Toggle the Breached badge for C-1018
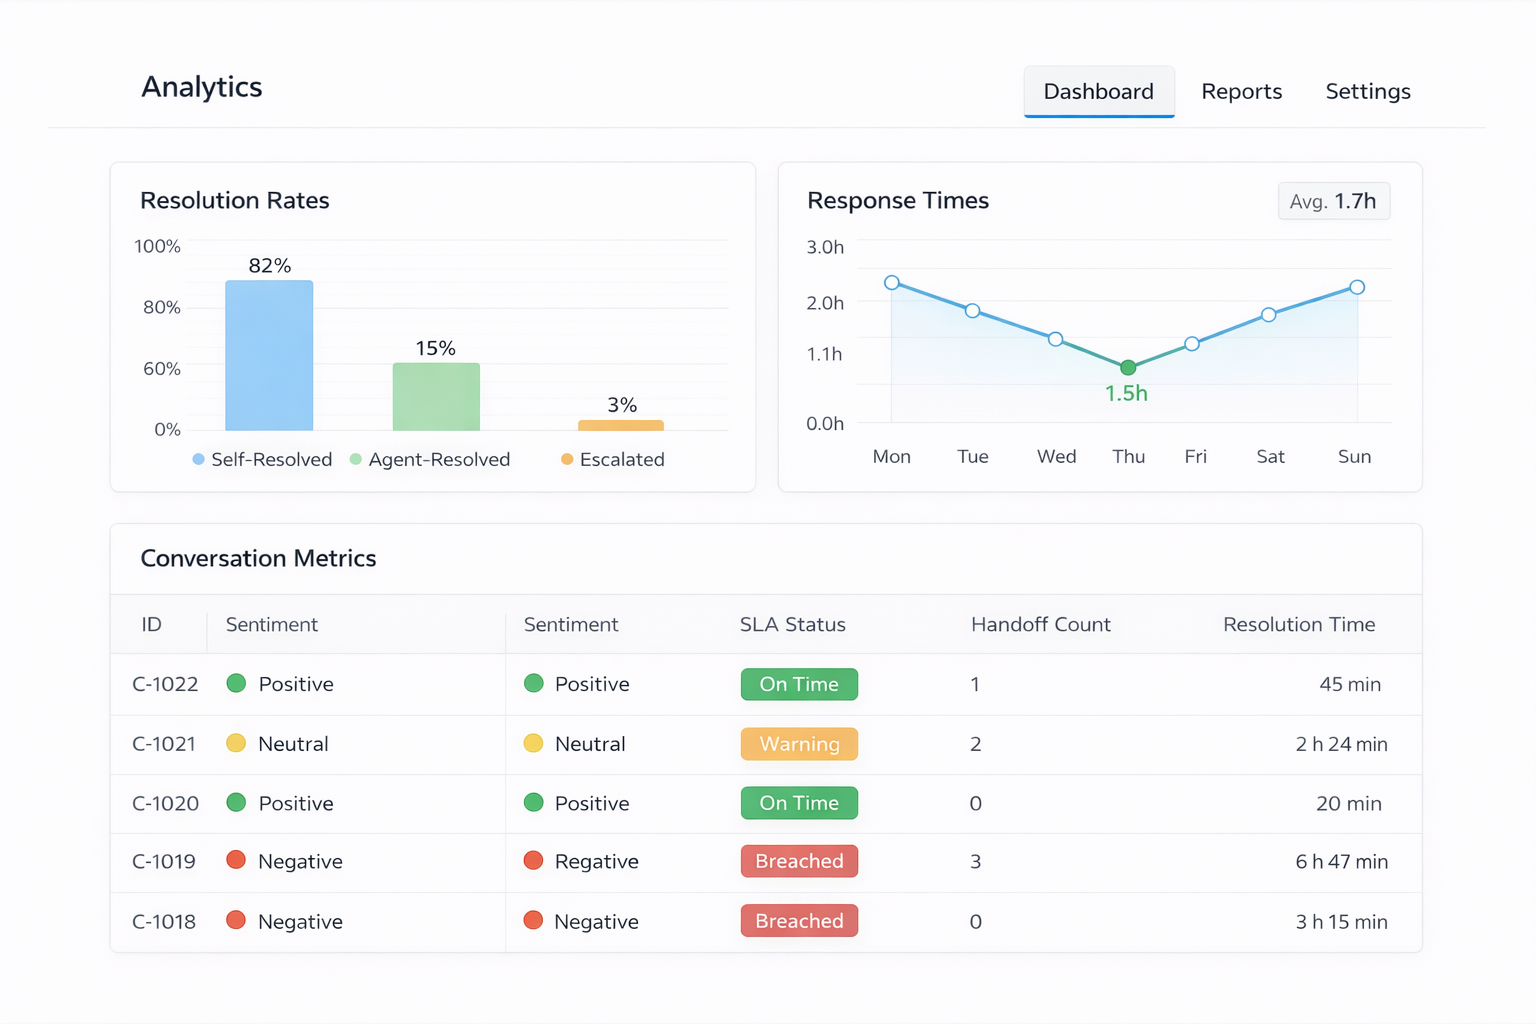The height and width of the screenshot is (1024, 1536). (799, 920)
